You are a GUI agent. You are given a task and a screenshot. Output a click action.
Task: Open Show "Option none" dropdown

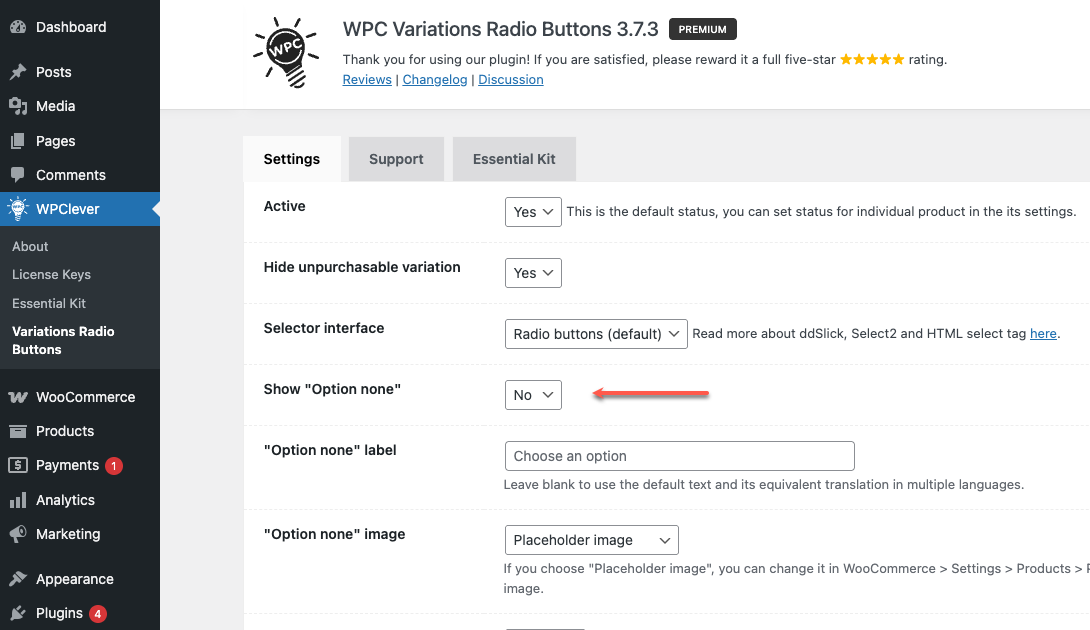click(533, 395)
